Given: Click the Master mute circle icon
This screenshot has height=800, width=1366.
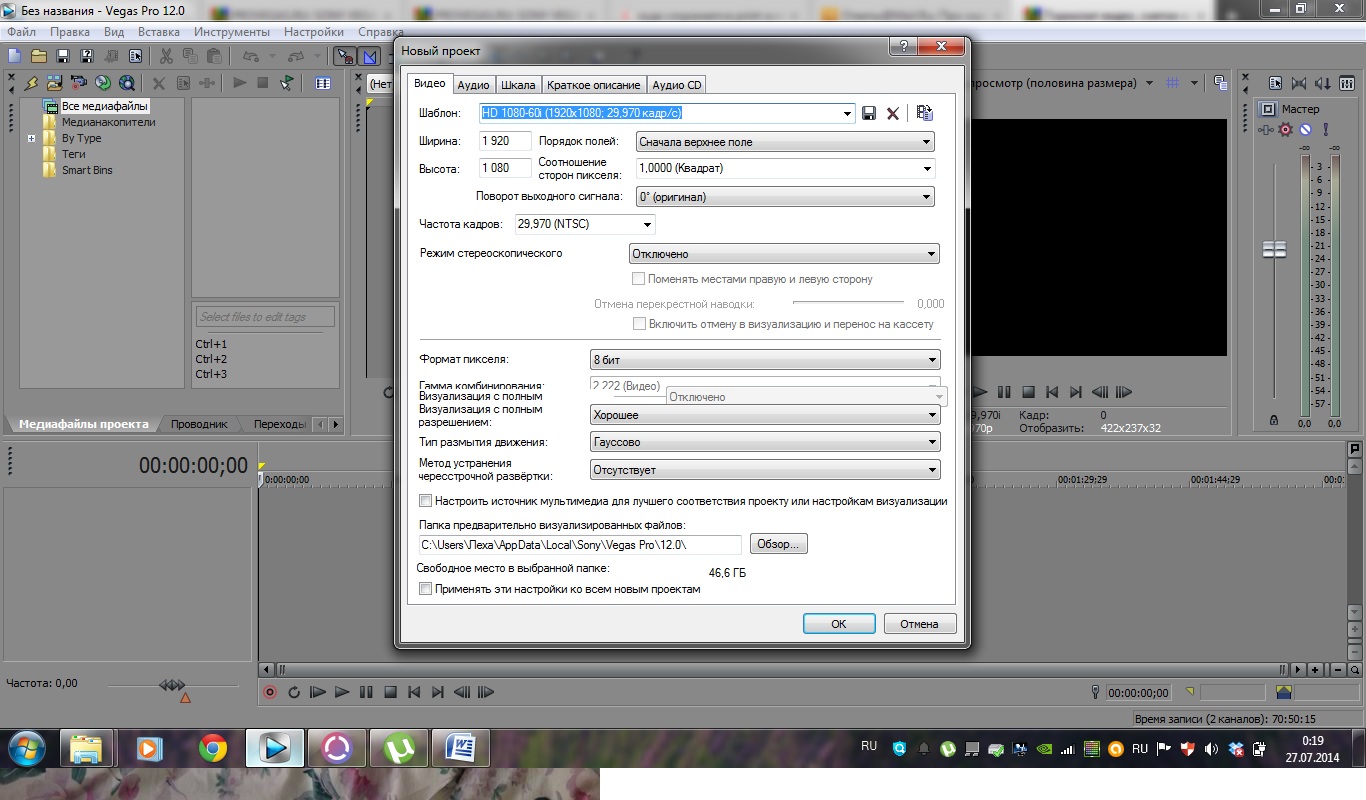Looking at the screenshot, I should click(1305, 130).
